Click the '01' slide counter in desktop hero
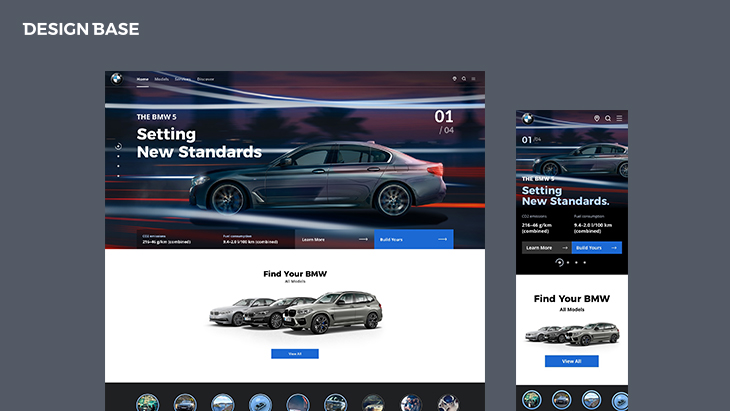The height and width of the screenshot is (411, 730). 444,116
